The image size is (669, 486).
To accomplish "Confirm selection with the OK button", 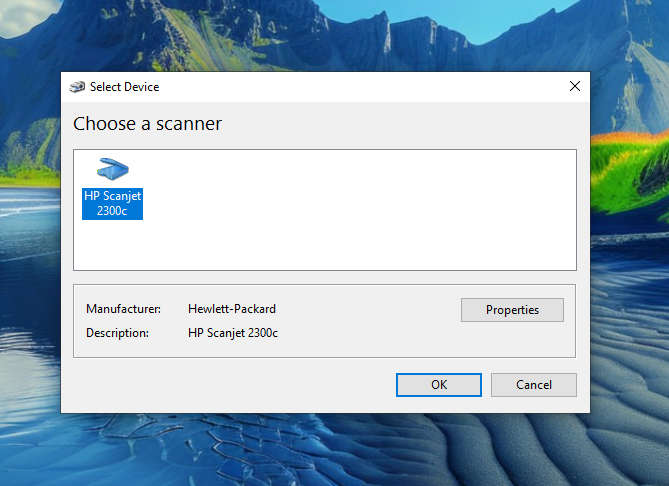I will [439, 385].
